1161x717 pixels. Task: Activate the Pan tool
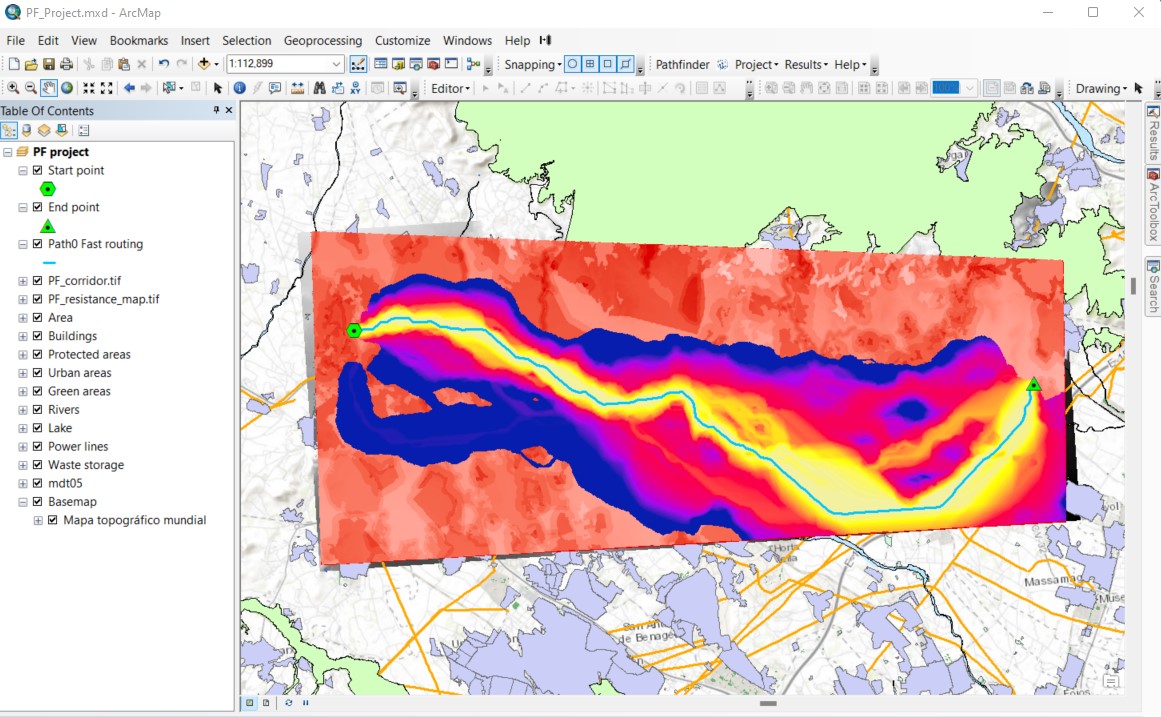(47, 87)
